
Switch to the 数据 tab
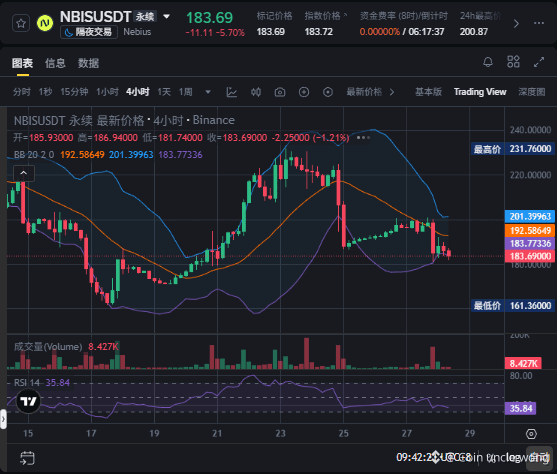point(88,63)
